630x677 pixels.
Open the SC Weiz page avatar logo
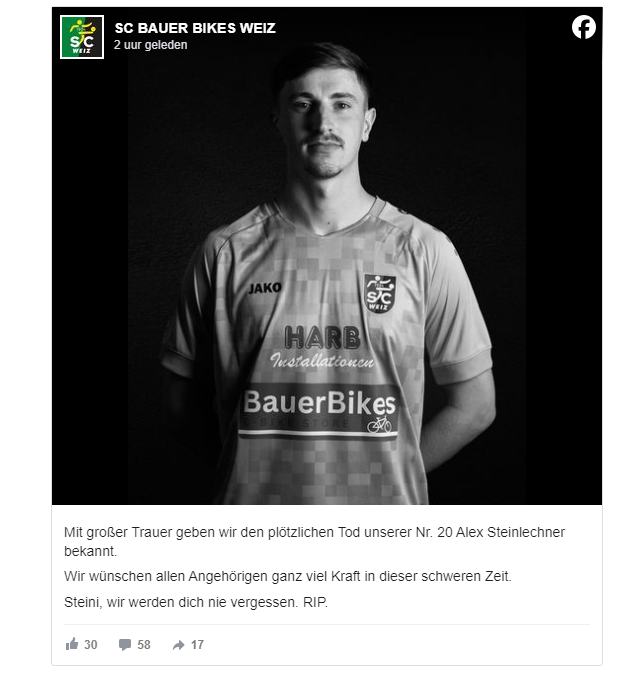[82, 37]
